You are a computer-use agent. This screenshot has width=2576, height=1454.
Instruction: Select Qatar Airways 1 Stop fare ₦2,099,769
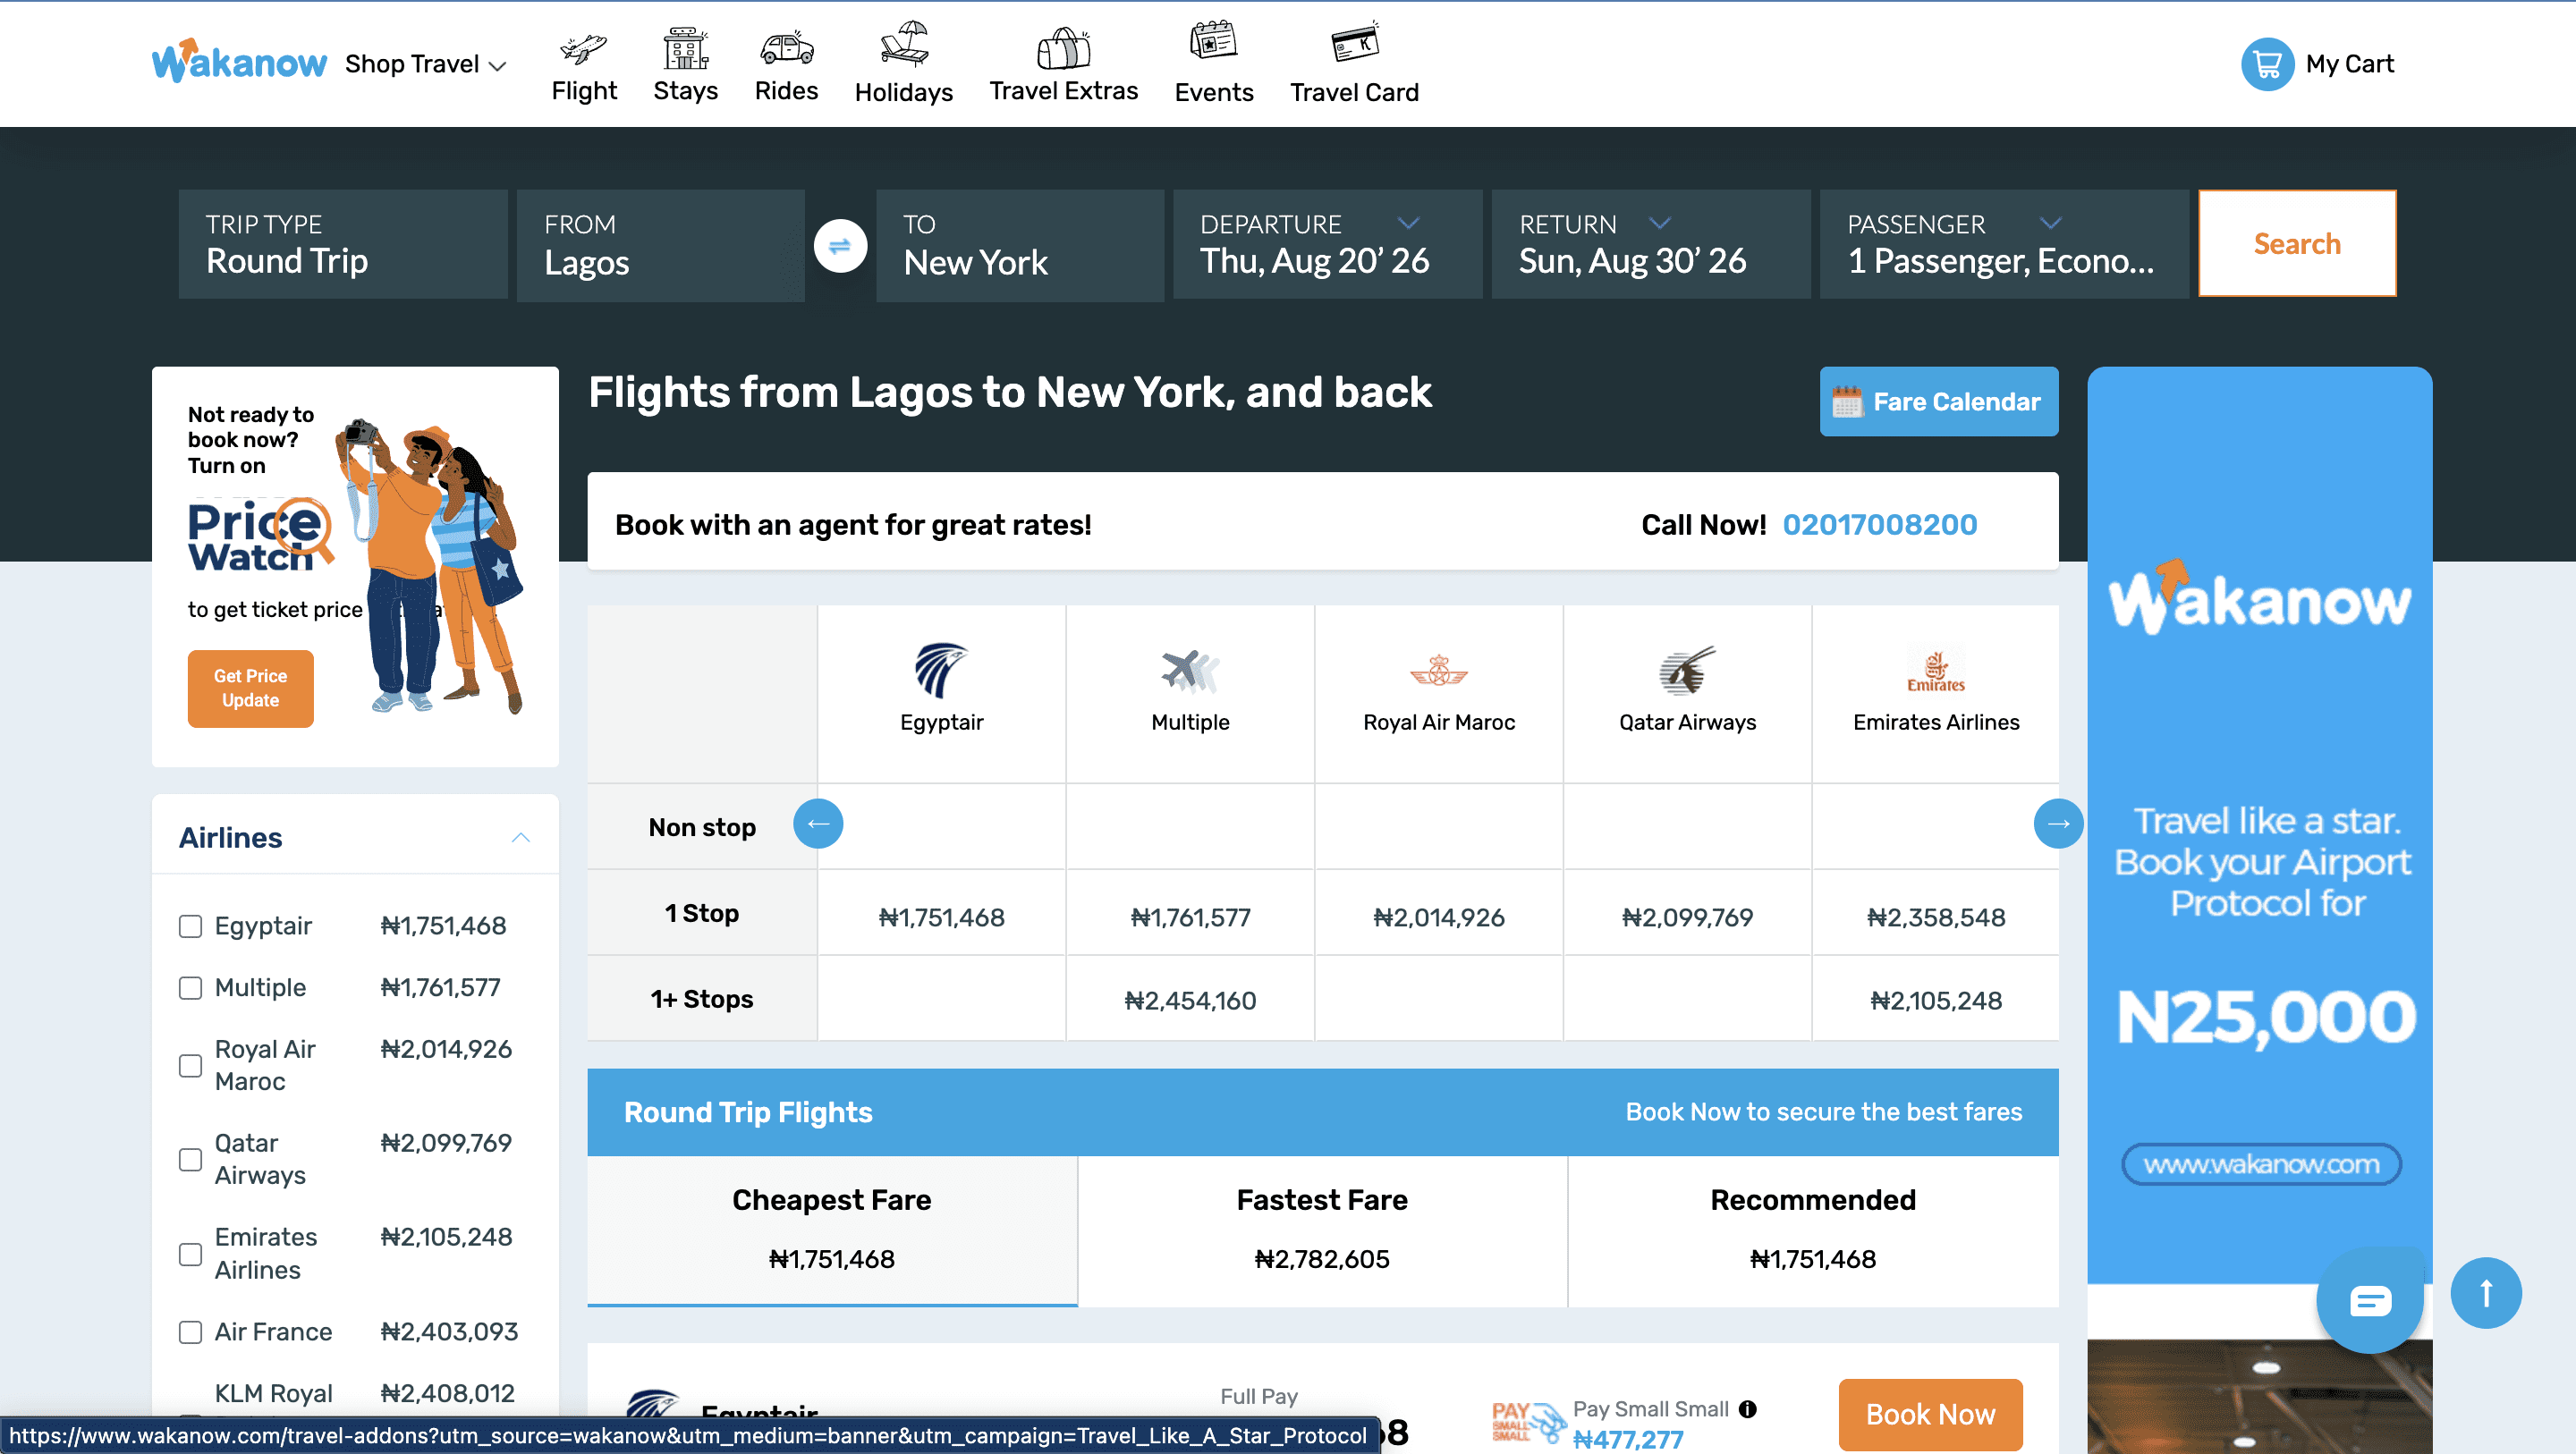[1687, 917]
